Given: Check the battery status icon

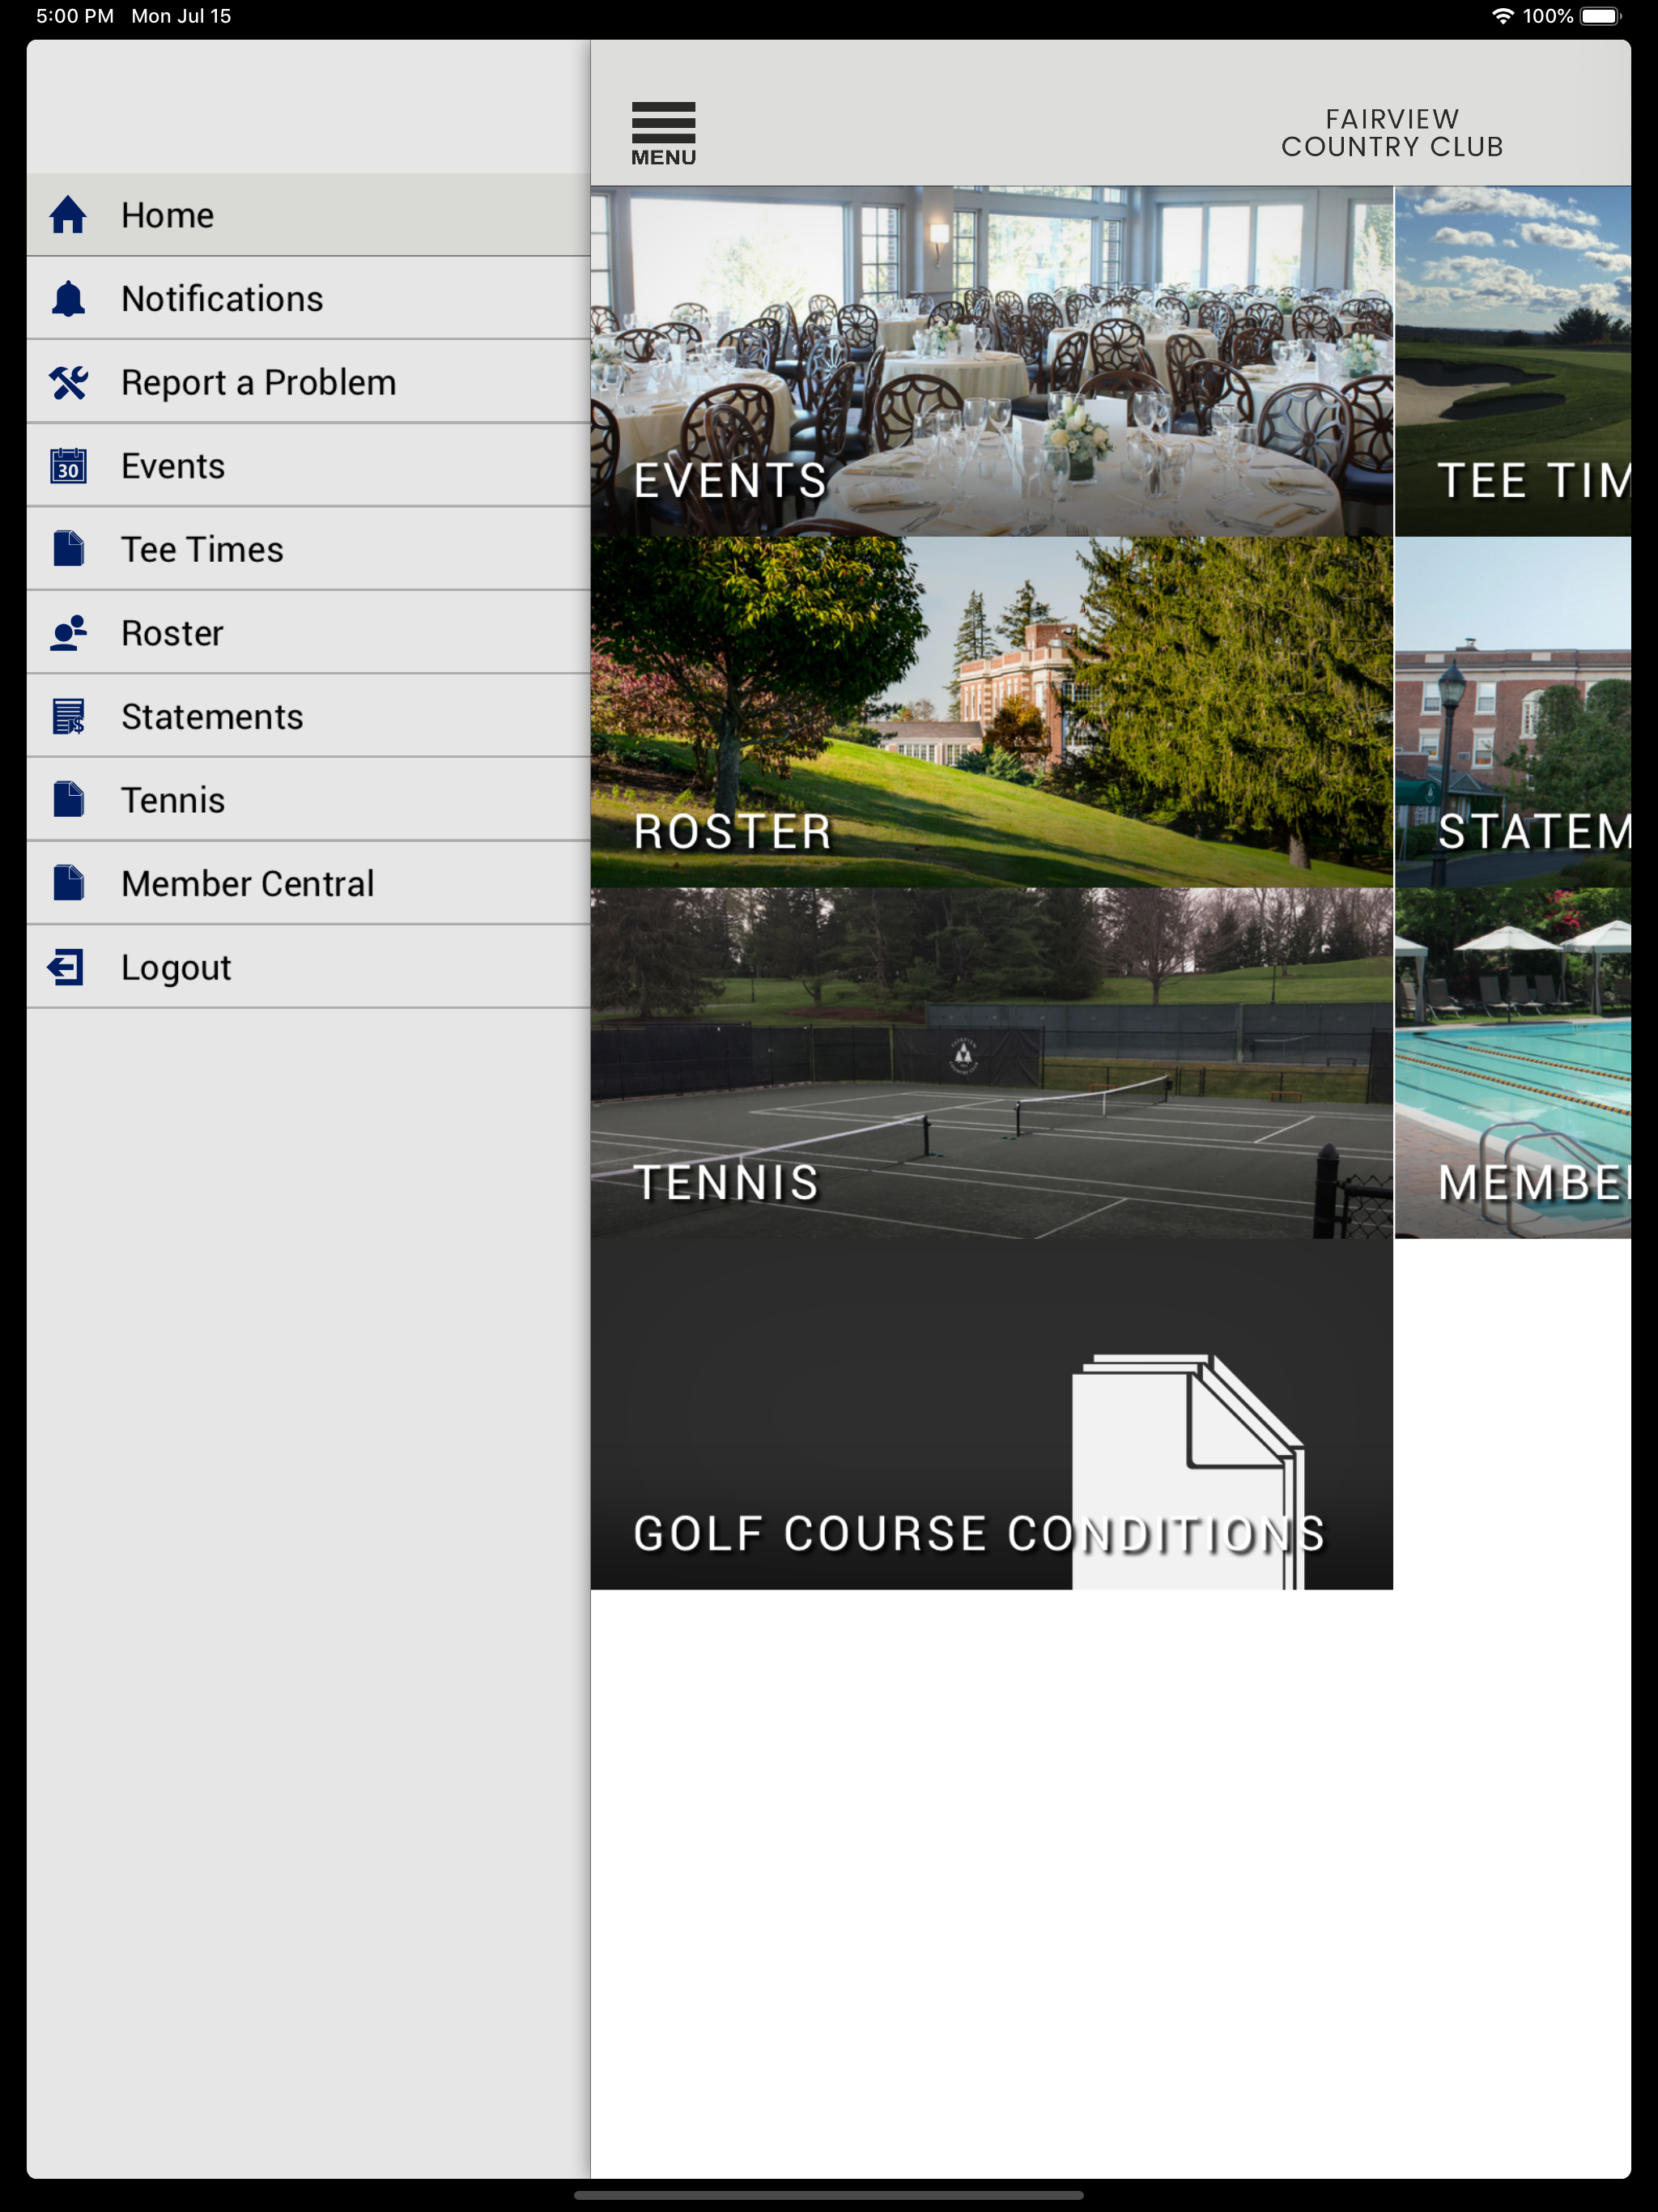Looking at the screenshot, I should point(1601,16).
